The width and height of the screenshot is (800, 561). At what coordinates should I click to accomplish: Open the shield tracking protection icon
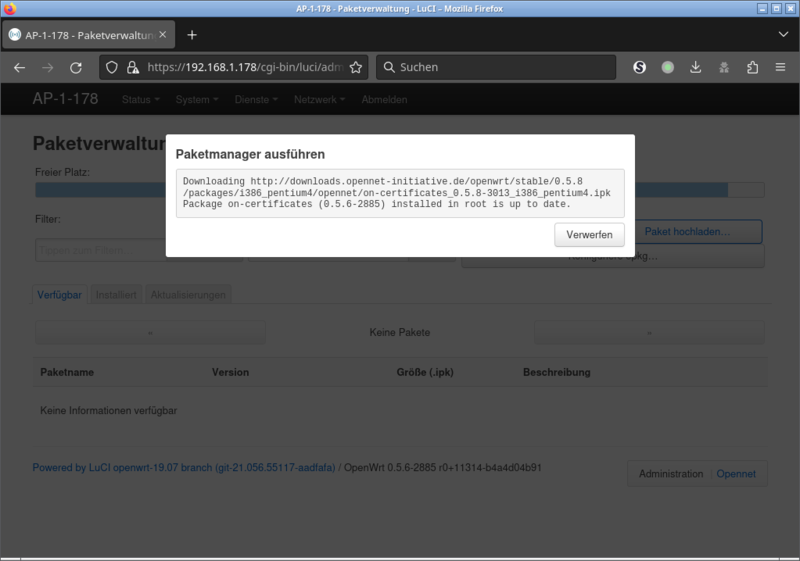[112, 67]
